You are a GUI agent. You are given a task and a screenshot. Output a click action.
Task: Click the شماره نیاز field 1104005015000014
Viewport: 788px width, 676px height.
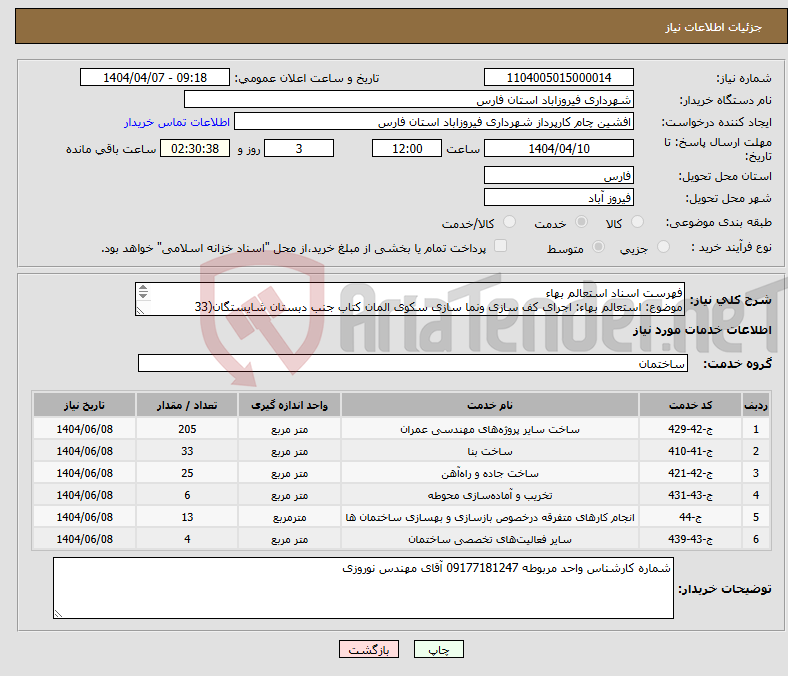click(558, 77)
